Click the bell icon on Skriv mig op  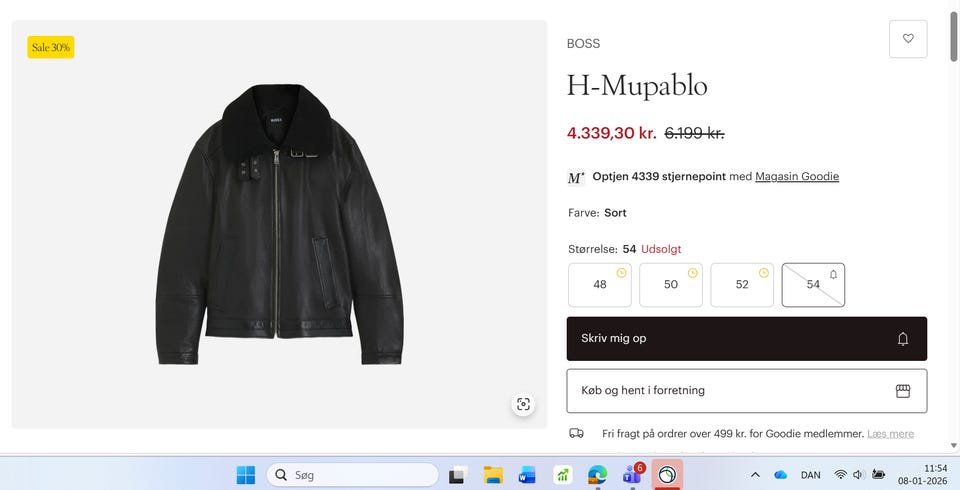tap(903, 339)
